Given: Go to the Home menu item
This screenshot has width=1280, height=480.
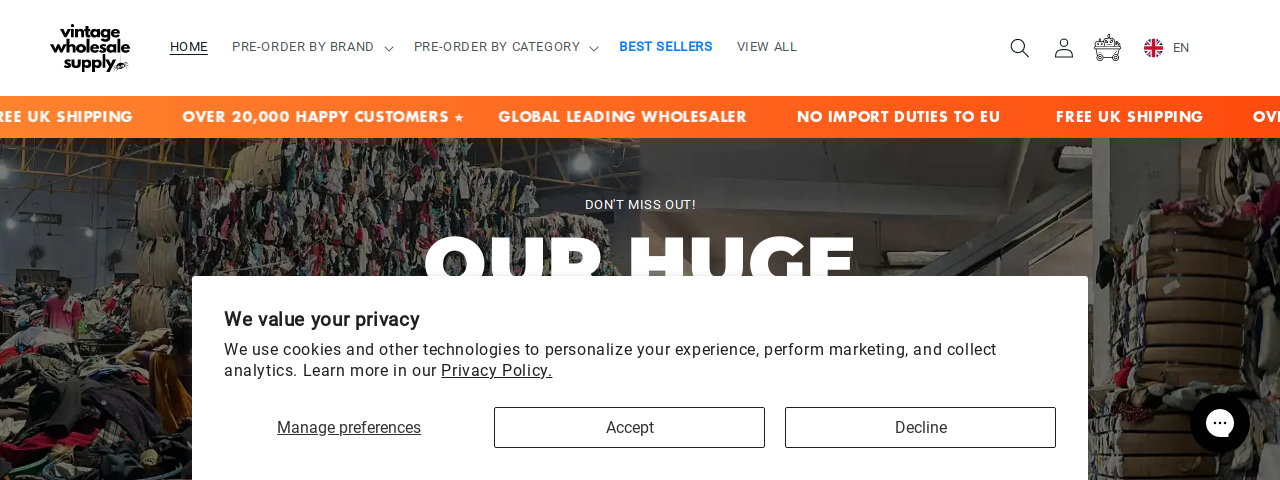Looking at the screenshot, I should (x=189, y=47).
